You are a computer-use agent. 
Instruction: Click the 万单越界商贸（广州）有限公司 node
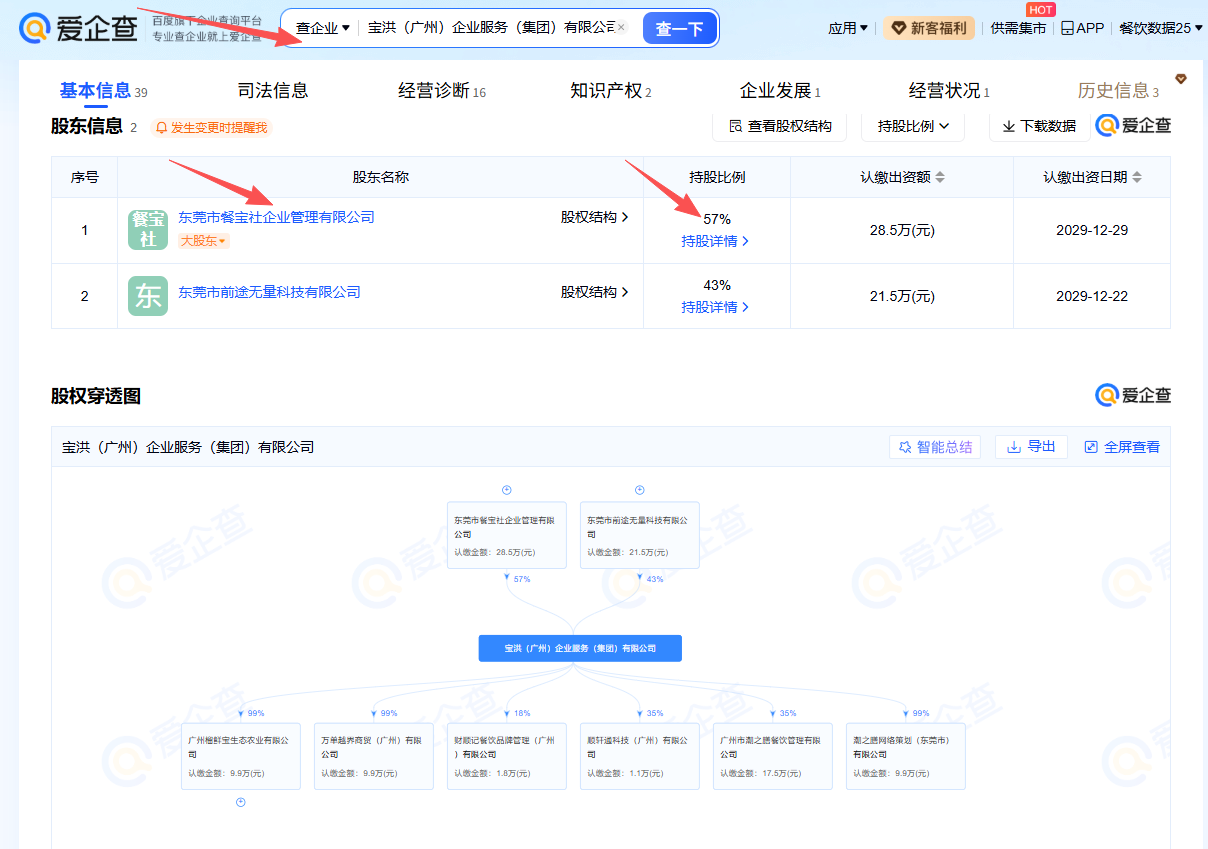(x=374, y=756)
